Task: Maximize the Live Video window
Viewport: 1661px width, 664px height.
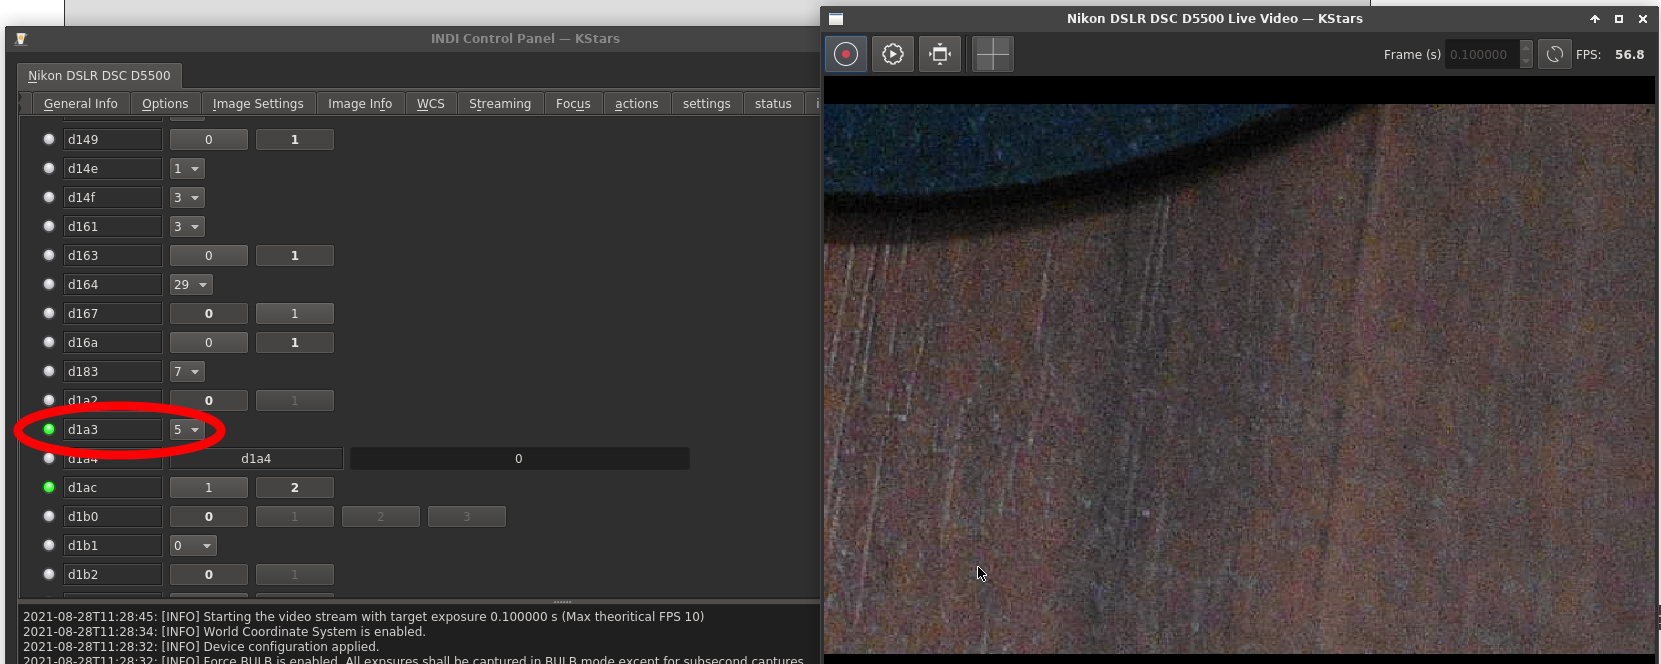Action: coord(1619,19)
